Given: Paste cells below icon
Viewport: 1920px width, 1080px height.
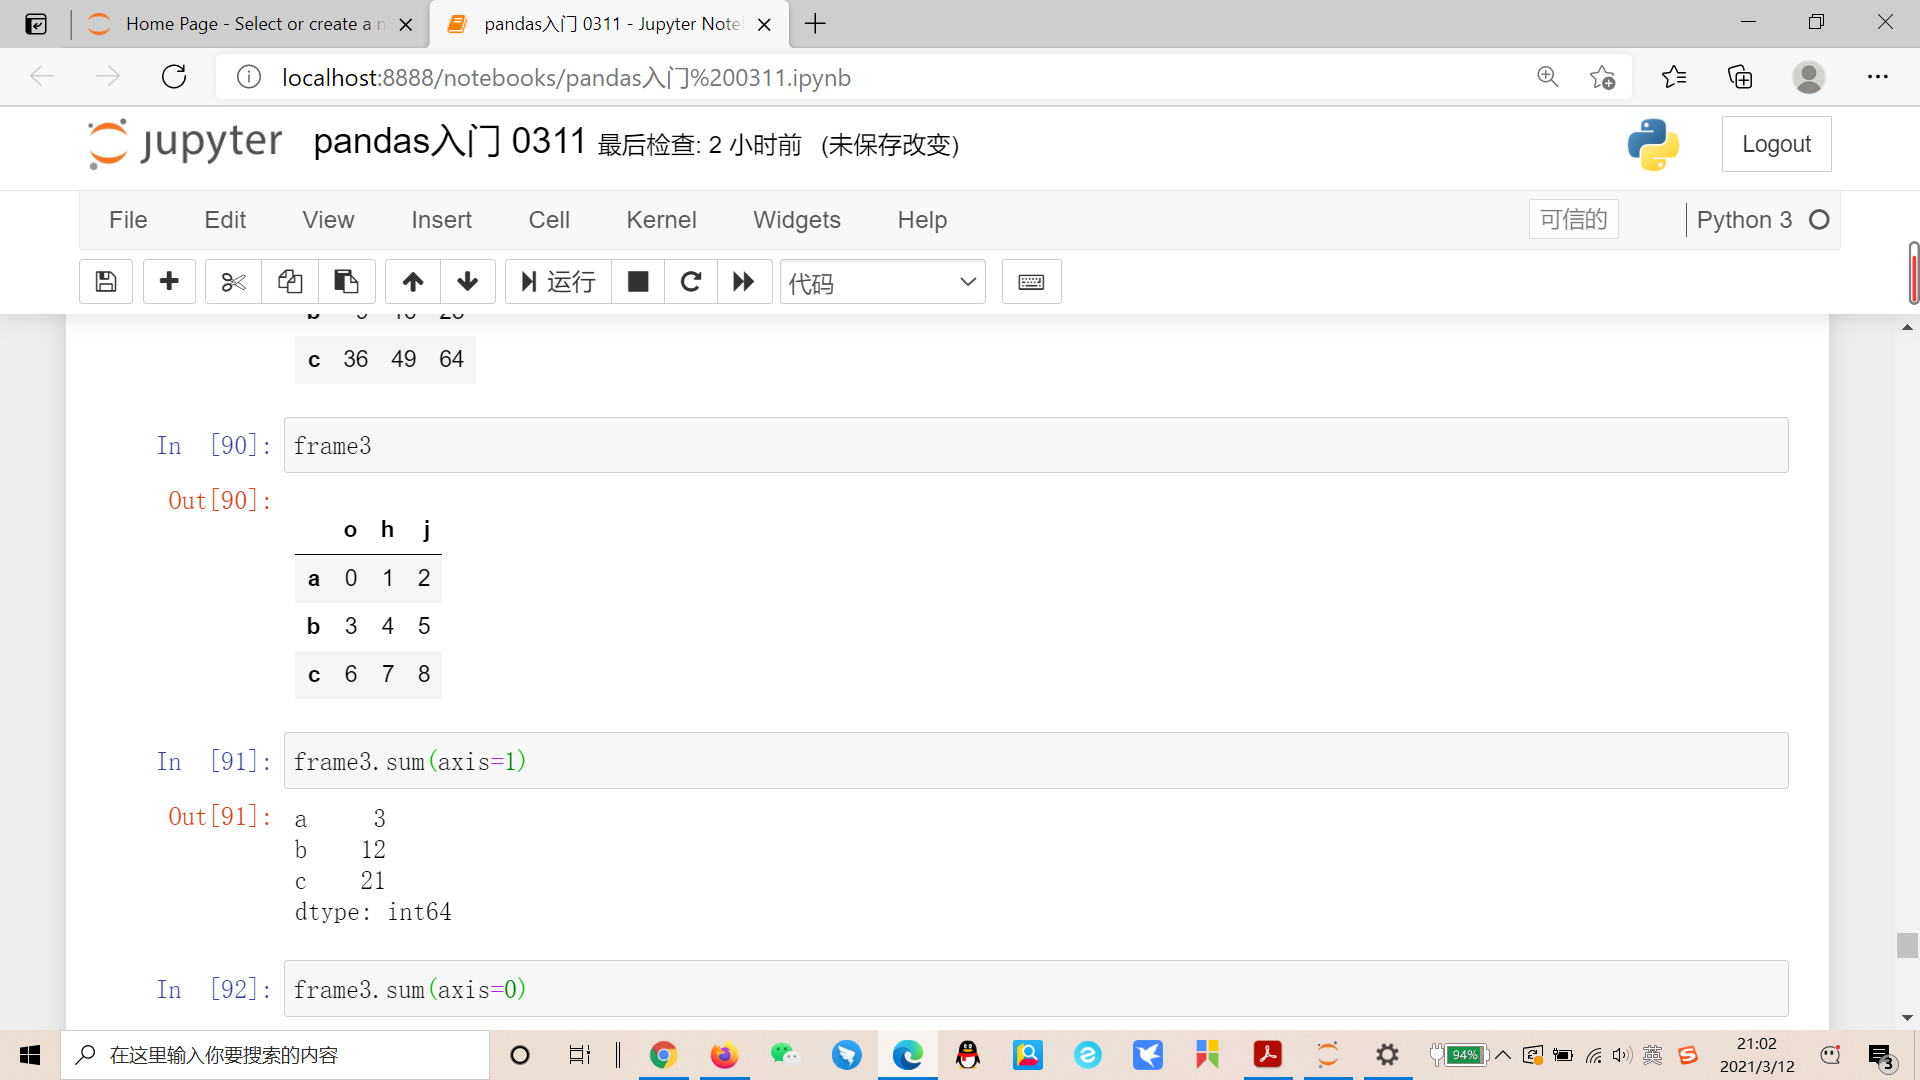Looking at the screenshot, I should 346,282.
